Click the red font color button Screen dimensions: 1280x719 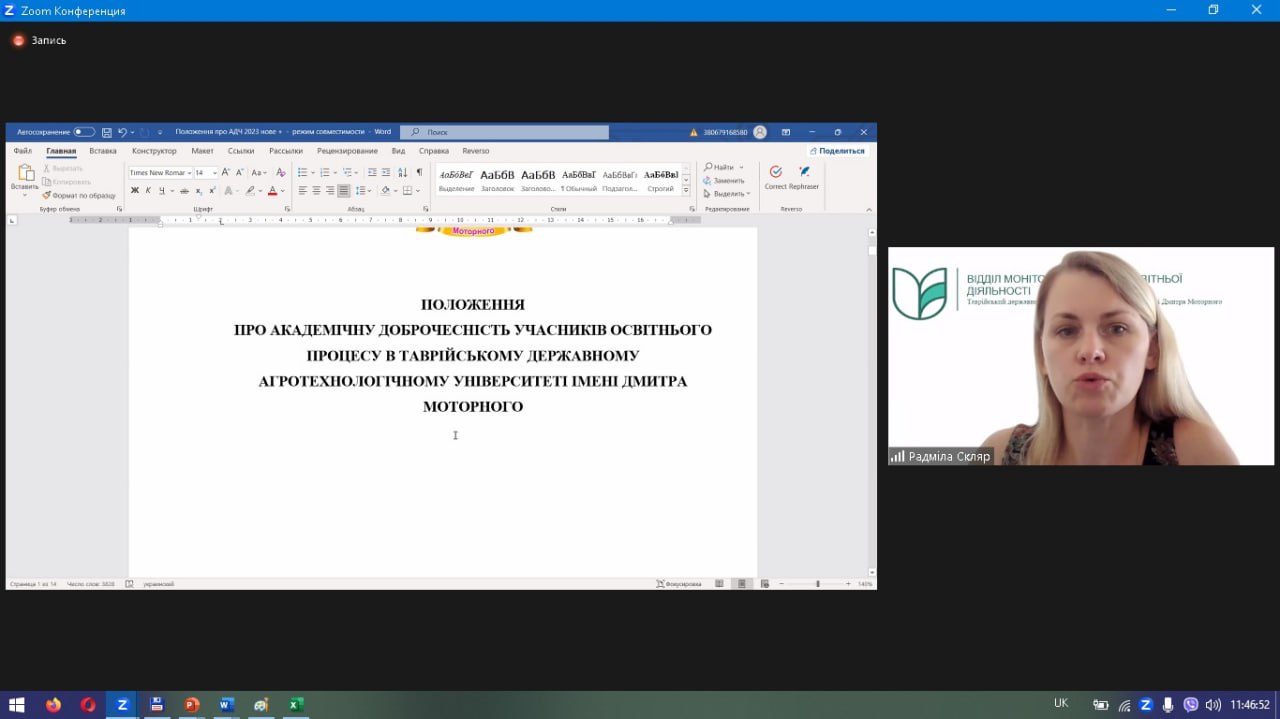[272, 190]
